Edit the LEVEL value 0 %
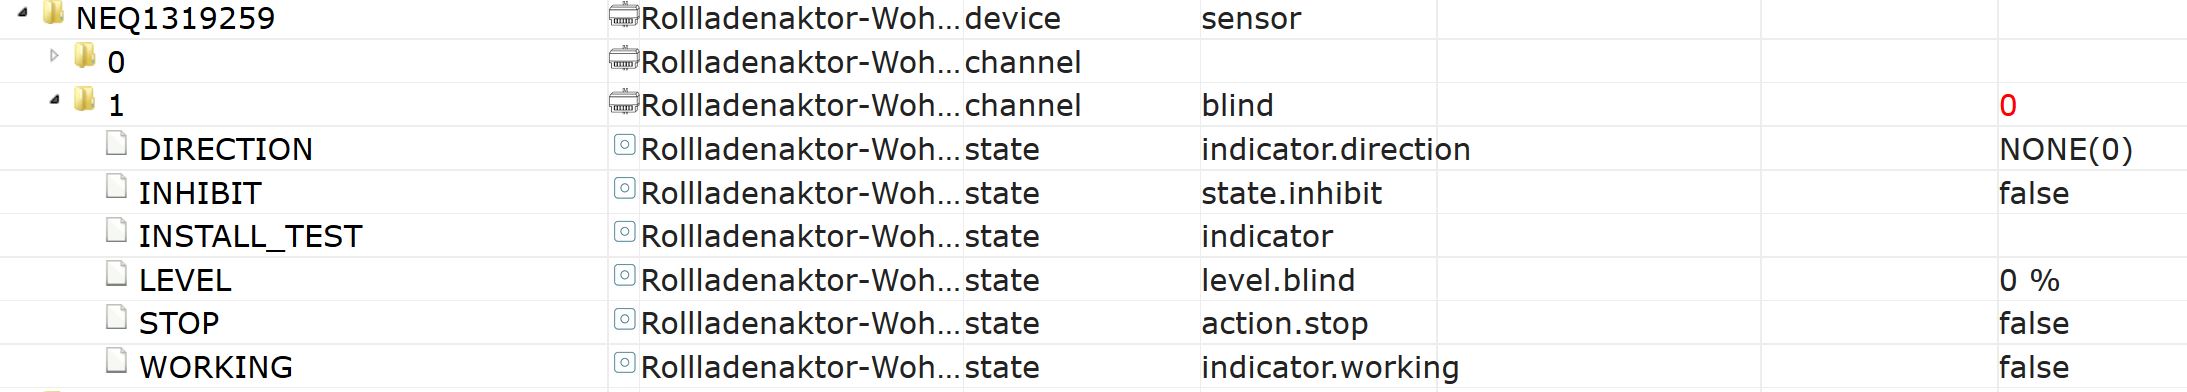This screenshot has width=2187, height=392. 2029,280
